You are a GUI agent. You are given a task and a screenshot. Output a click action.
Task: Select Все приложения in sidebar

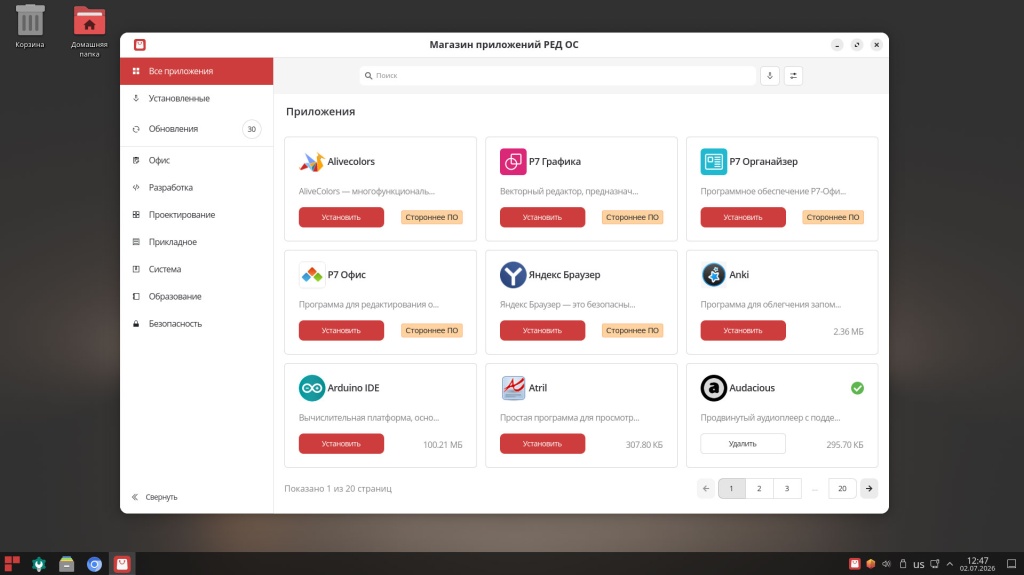tap(197, 71)
